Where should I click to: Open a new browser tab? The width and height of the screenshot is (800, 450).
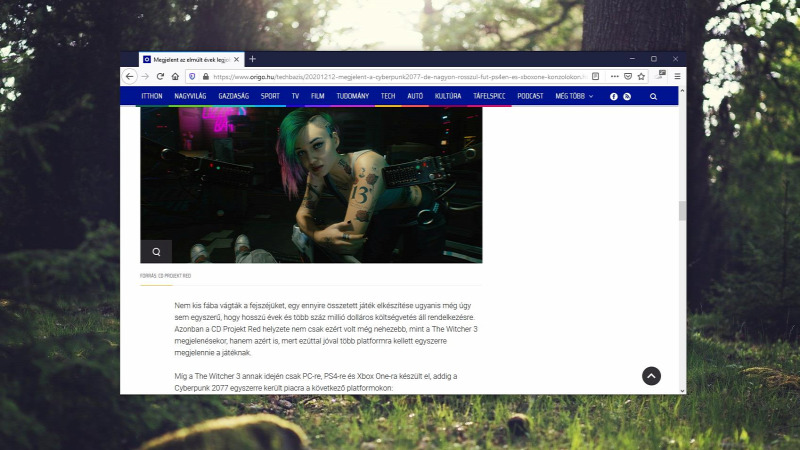click(252, 59)
